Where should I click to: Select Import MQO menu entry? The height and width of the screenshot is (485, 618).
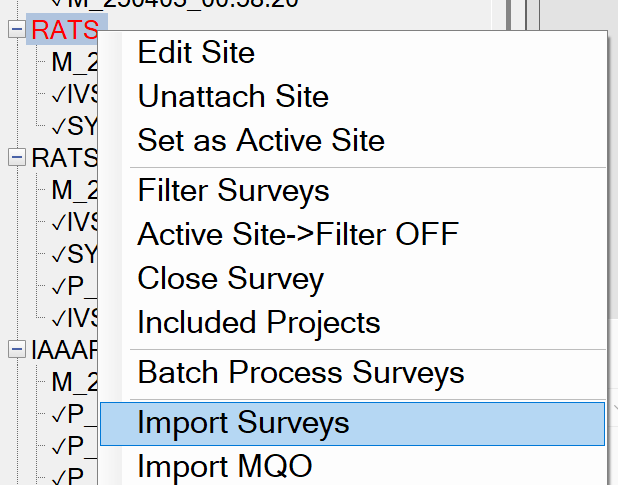coord(224,465)
